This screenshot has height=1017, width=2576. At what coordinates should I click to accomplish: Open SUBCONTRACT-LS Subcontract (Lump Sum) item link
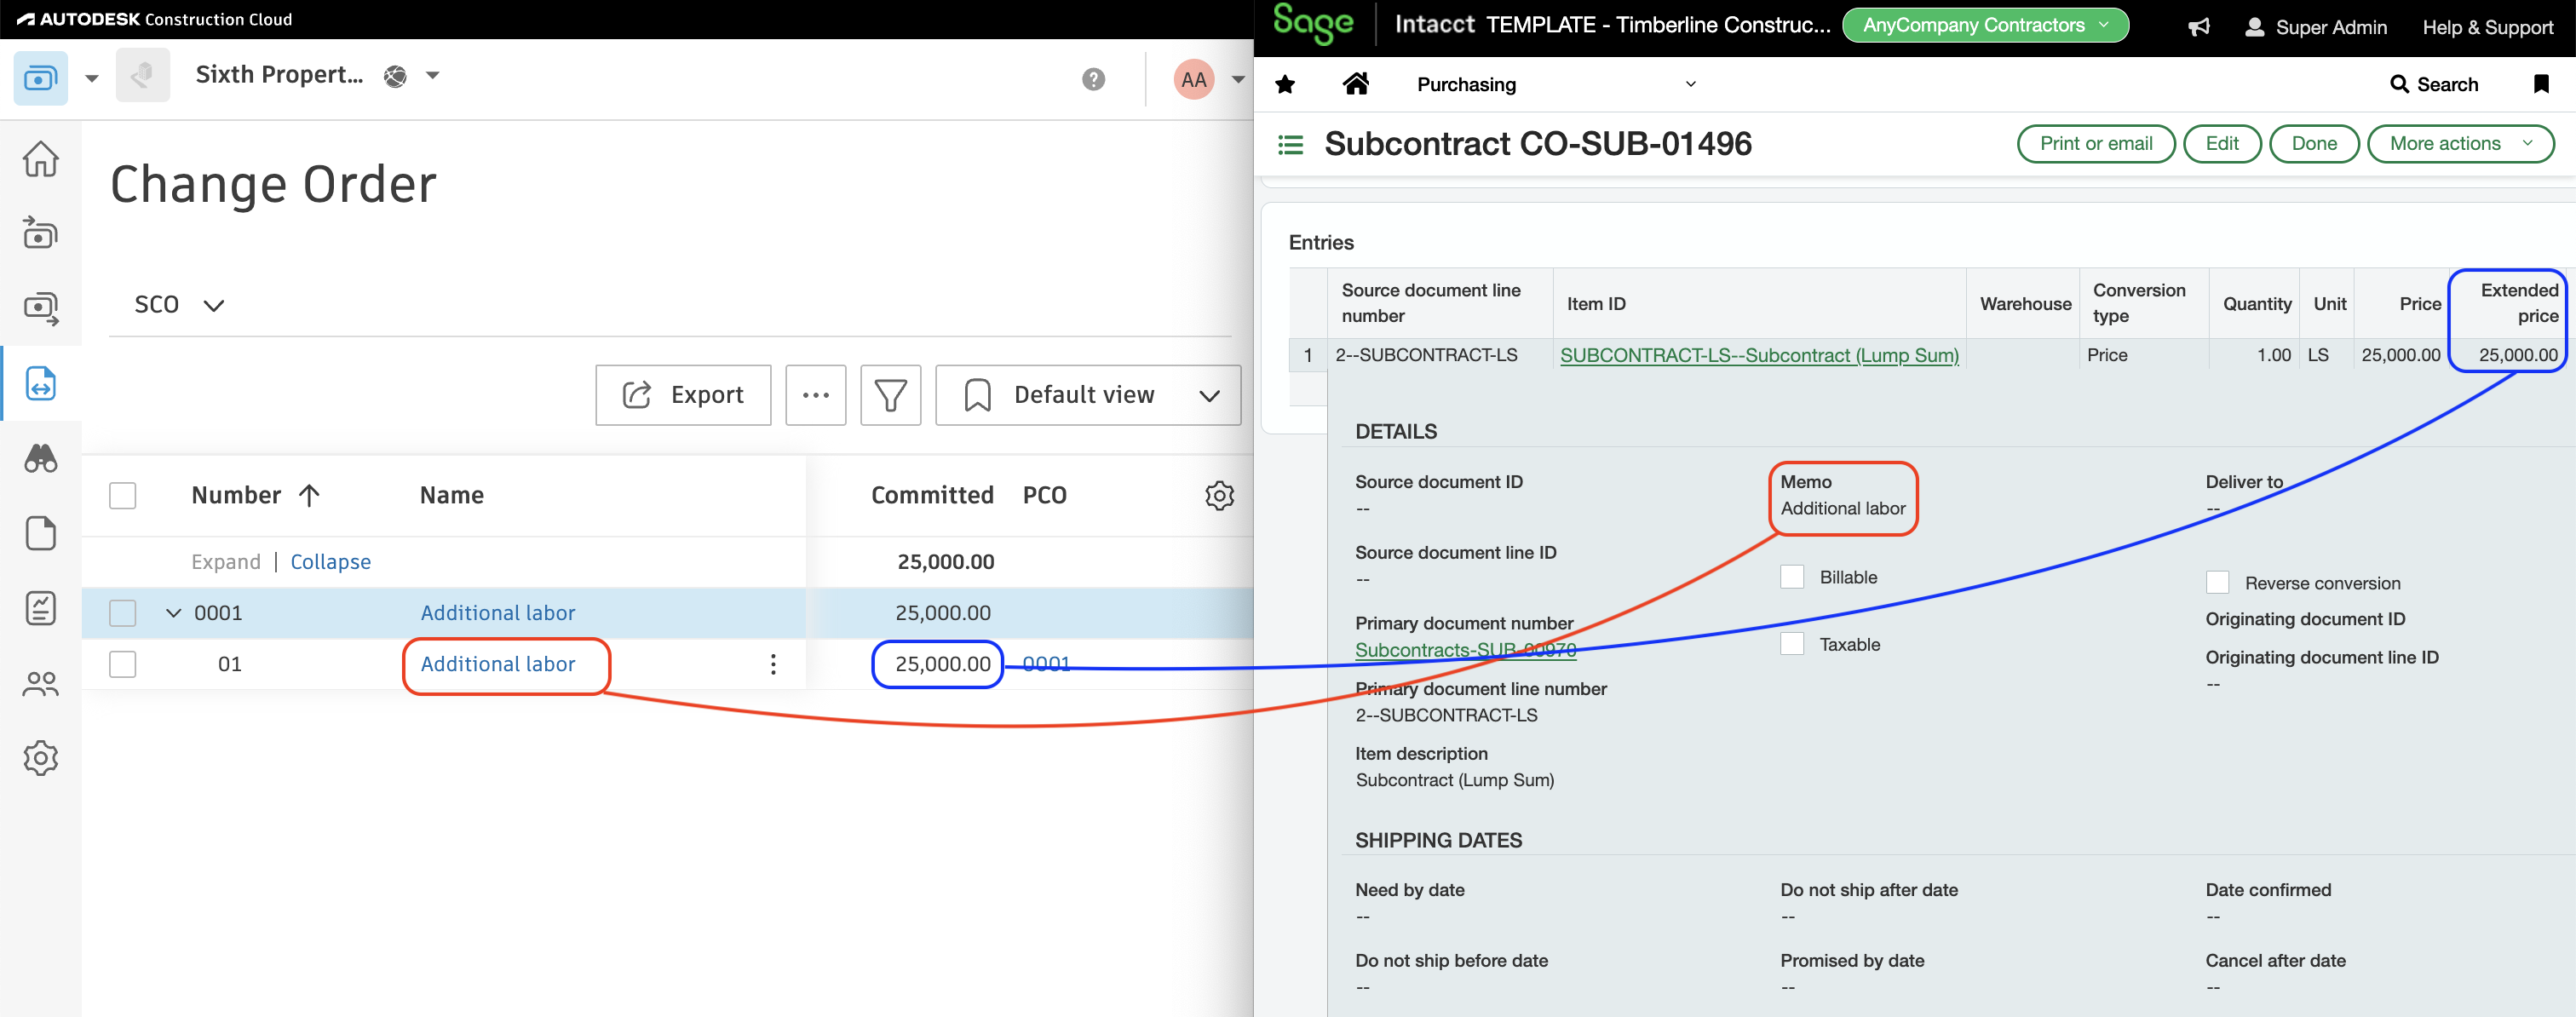[1759, 355]
